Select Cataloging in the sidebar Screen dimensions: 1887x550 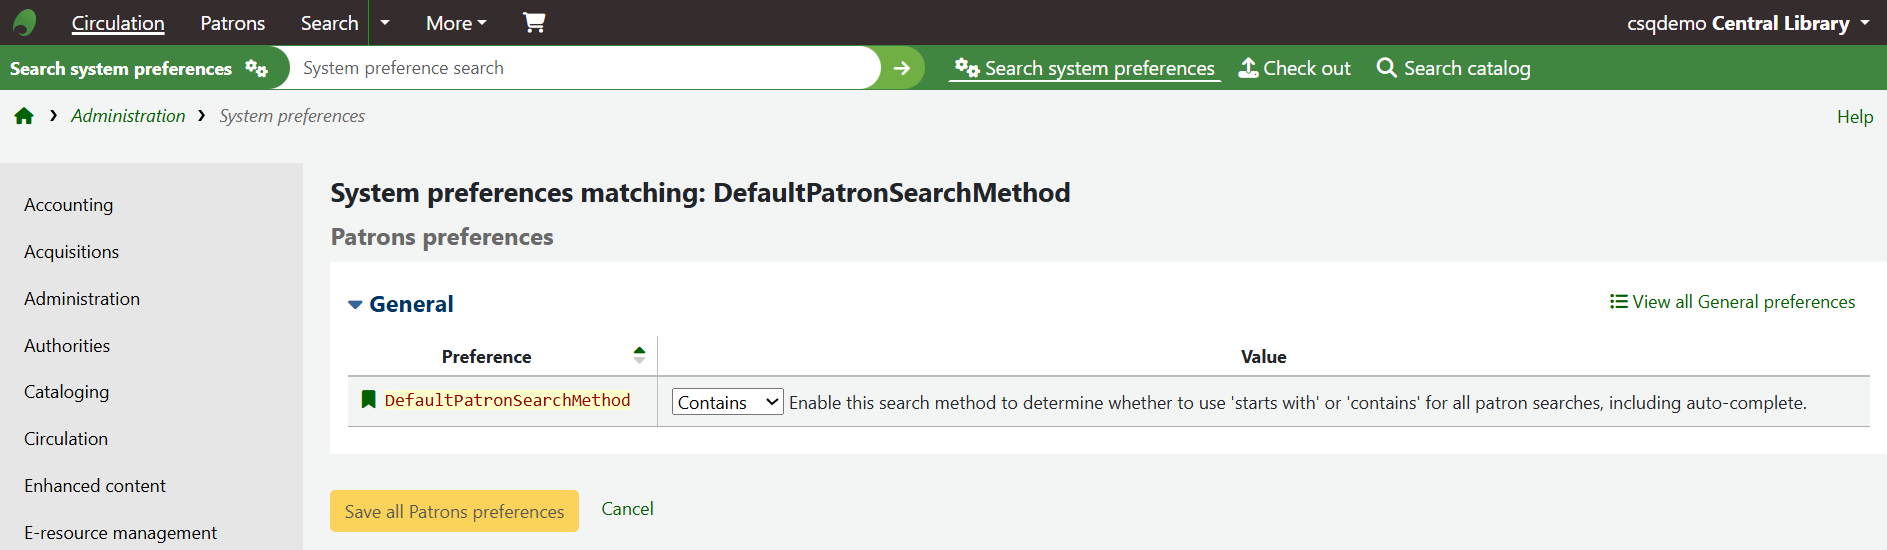pyautogui.click(x=66, y=392)
